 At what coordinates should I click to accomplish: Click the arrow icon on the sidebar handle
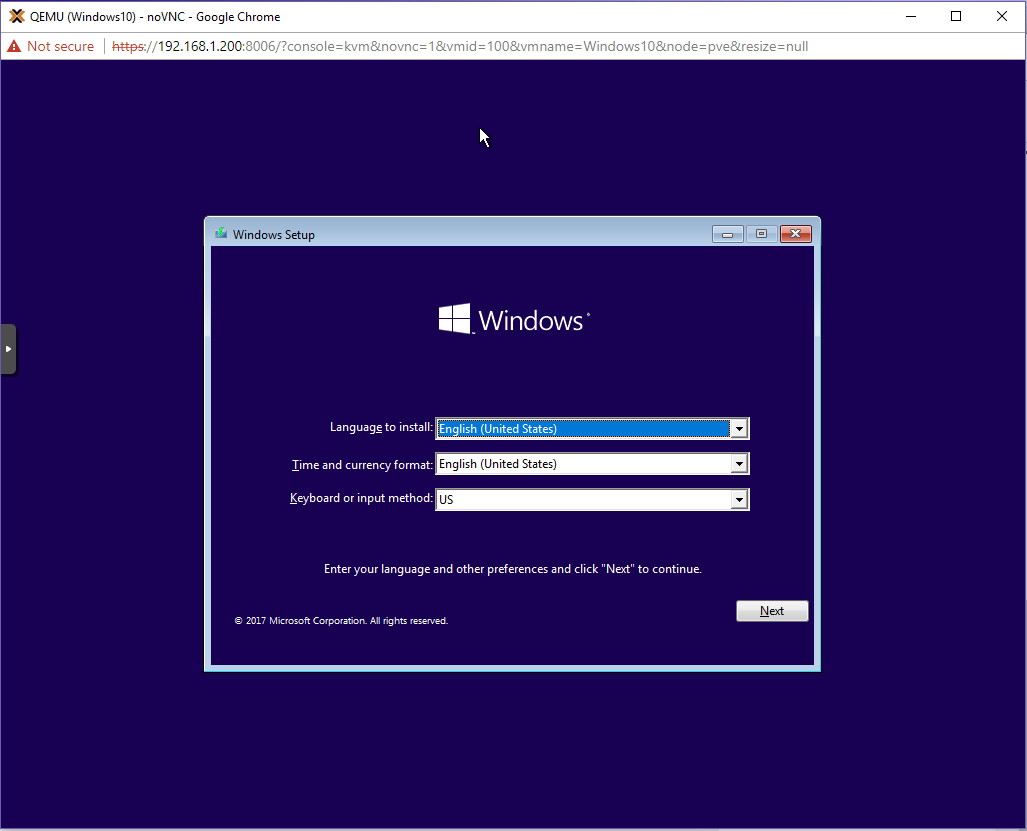click(x=9, y=349)
